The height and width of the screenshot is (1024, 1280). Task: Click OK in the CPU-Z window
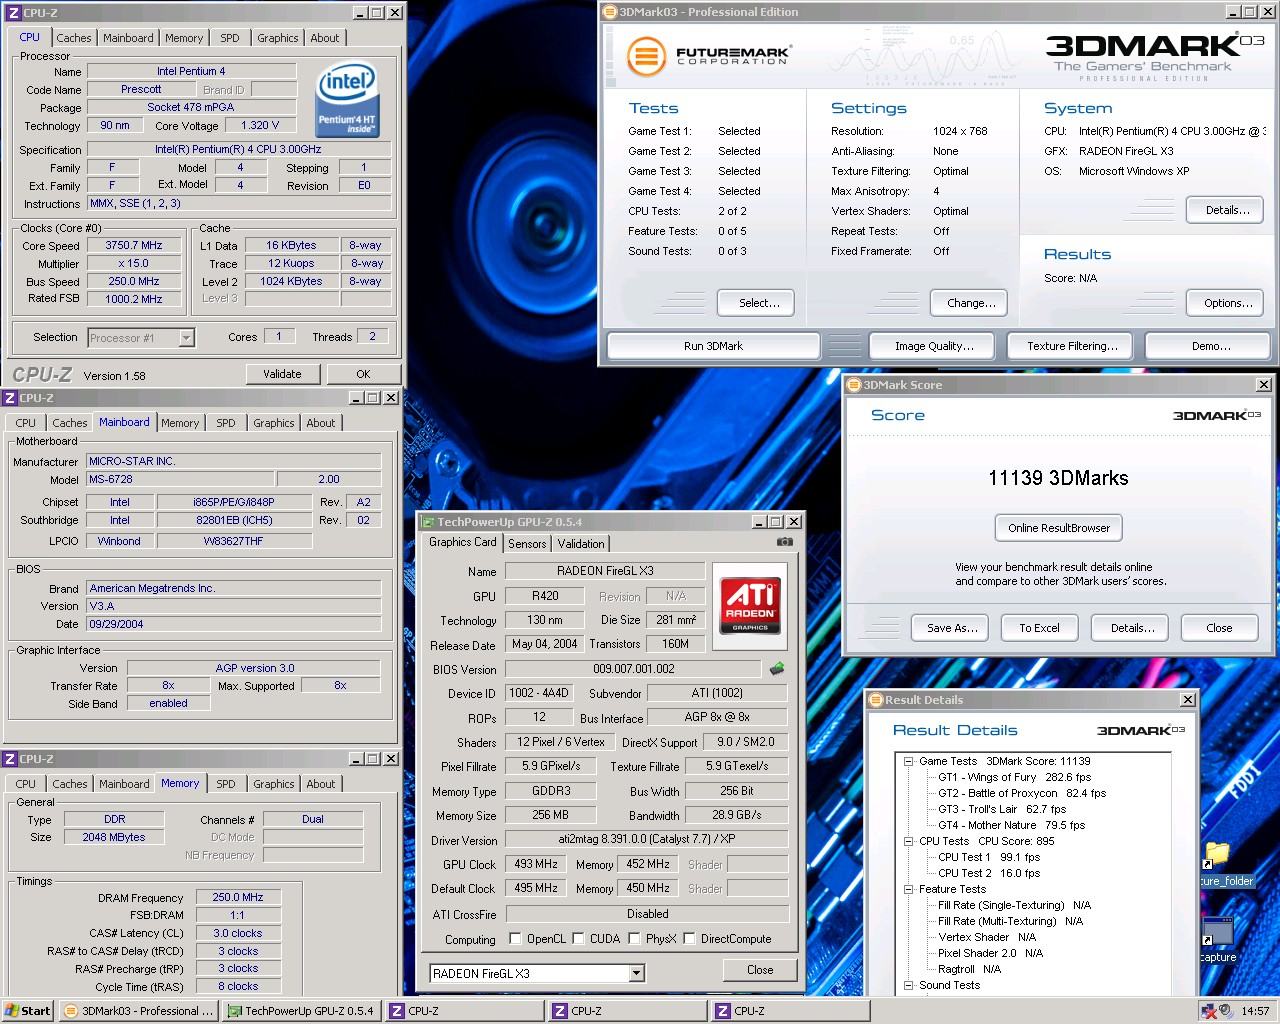363,374
